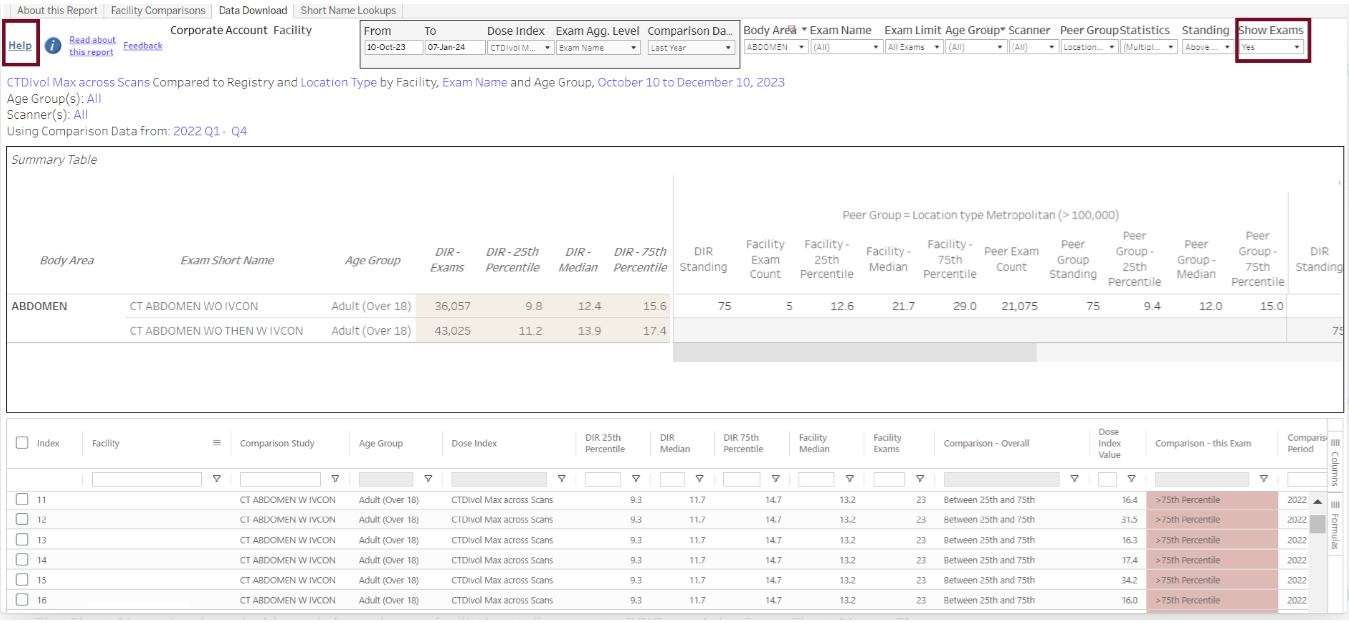
Task: Open the Exam Name dropdown
Action: pos(845,47)
